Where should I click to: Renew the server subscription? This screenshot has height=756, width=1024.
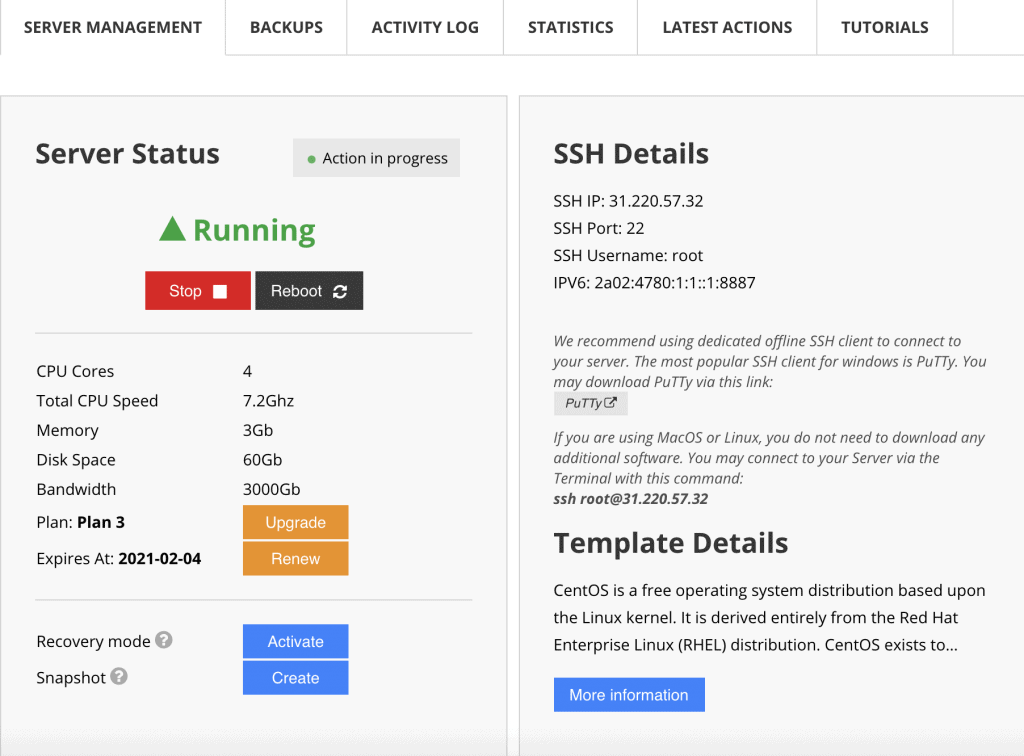click(295, 558)
